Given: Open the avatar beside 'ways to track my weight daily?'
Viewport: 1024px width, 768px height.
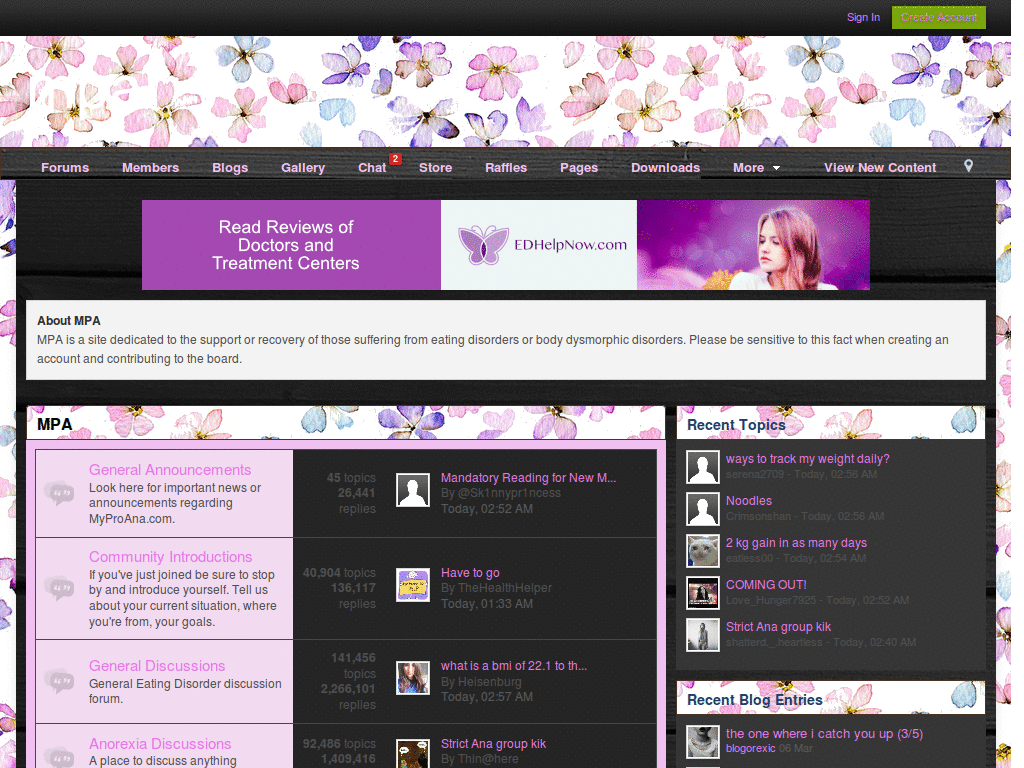Looking at the screenshot, I should pyautogui.click(x=703, y=467).
